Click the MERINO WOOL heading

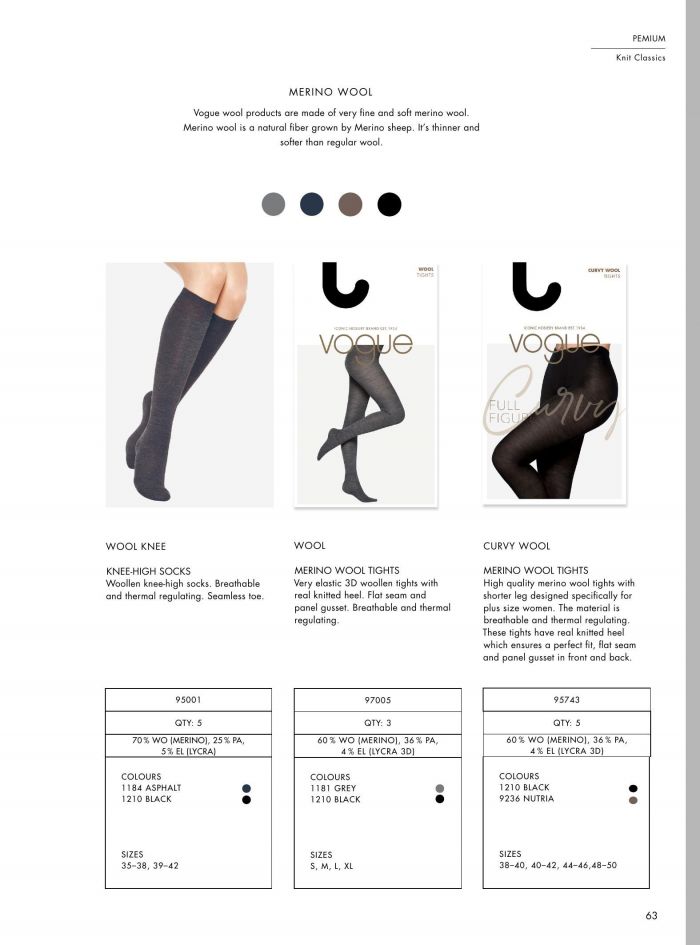coord(330,92)
